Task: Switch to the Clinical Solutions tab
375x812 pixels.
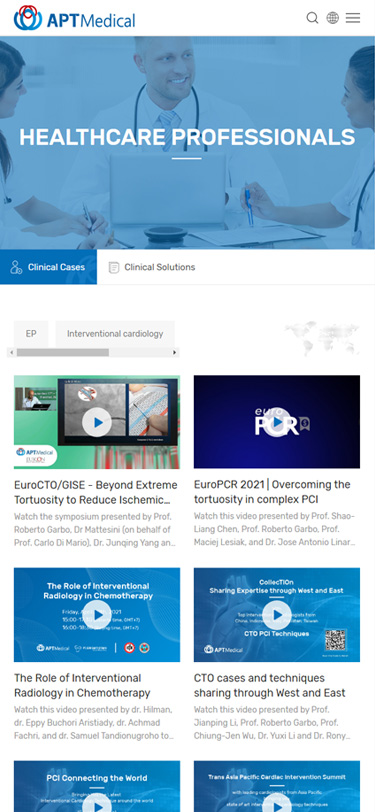Action: pyautogui.click(x=152, y=267)
